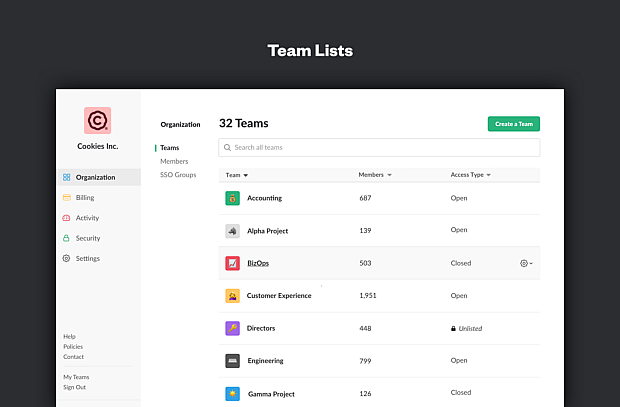Click the Organization grid icon in sidebar

click(x=66, y=177)
